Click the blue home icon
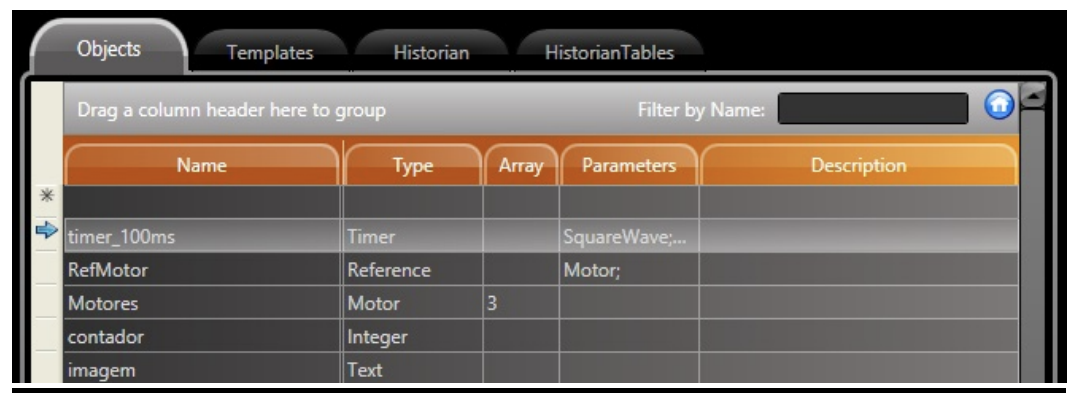 tap(999, 106)
